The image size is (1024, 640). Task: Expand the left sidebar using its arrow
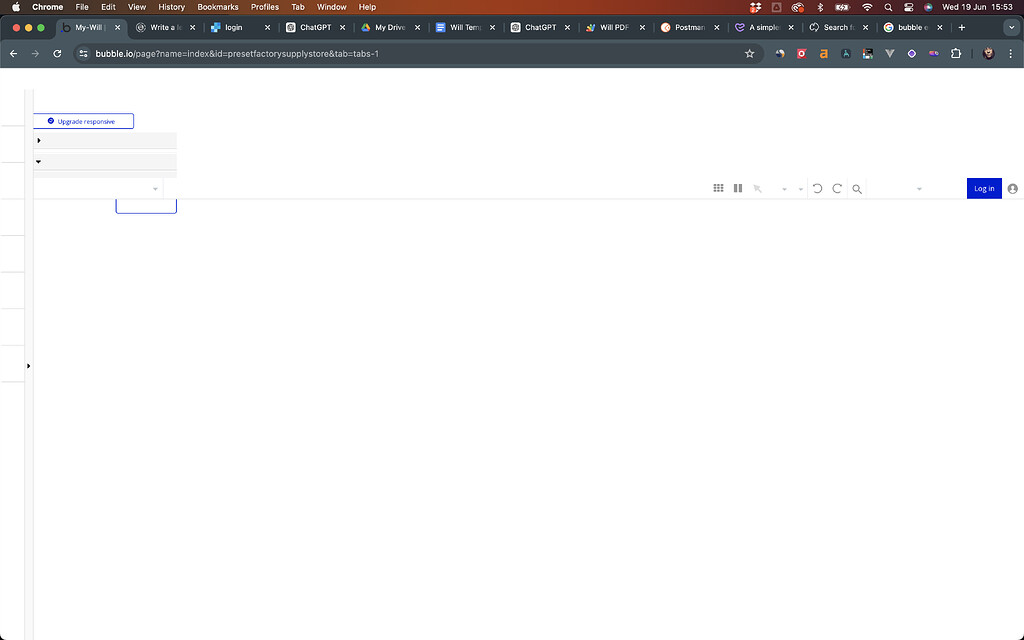[x=28, y=365]
